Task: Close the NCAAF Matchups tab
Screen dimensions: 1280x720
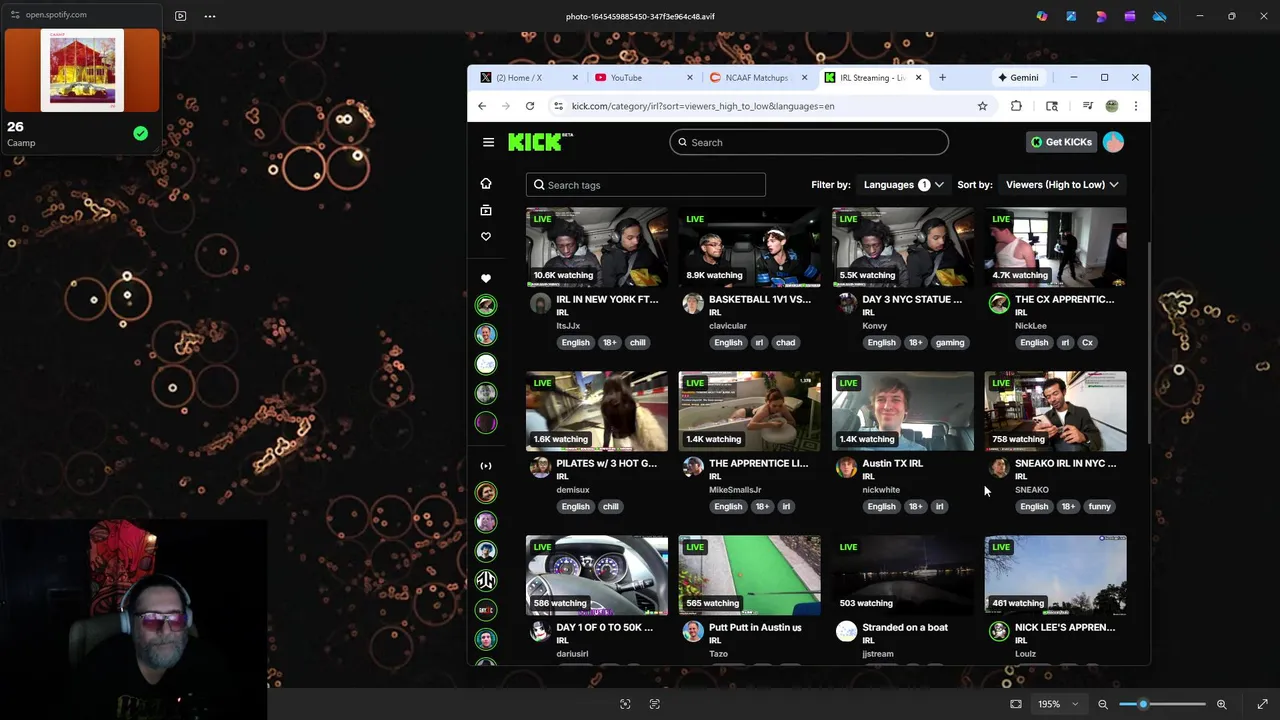Action: [804, 77]
